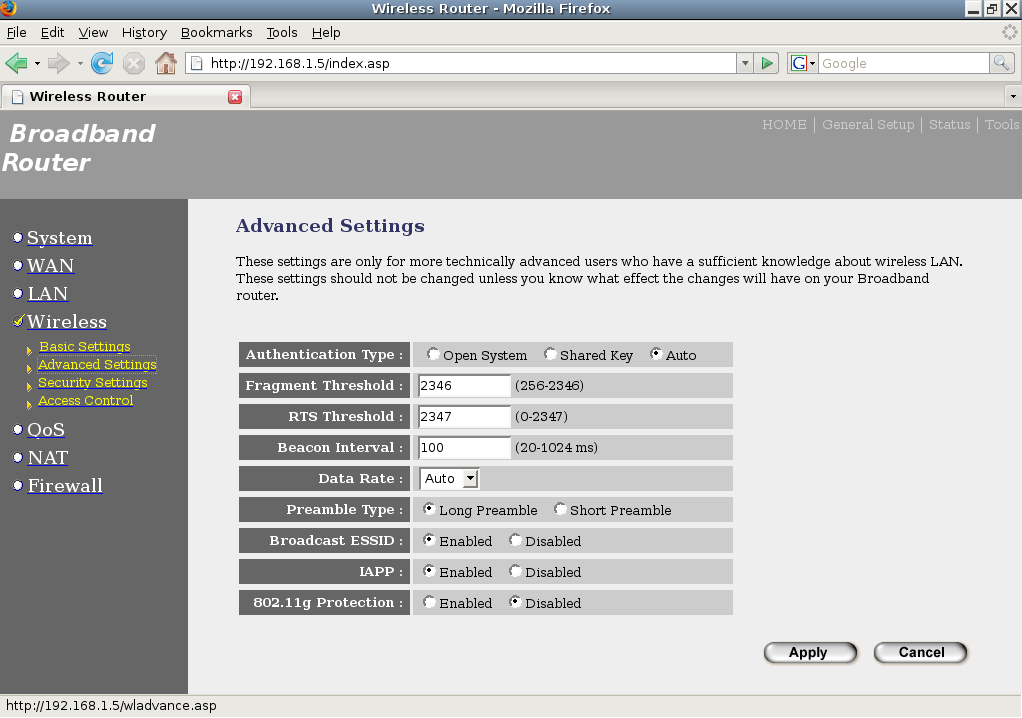
Task: Go to Firefox home page icon
Action: point(166,63)
